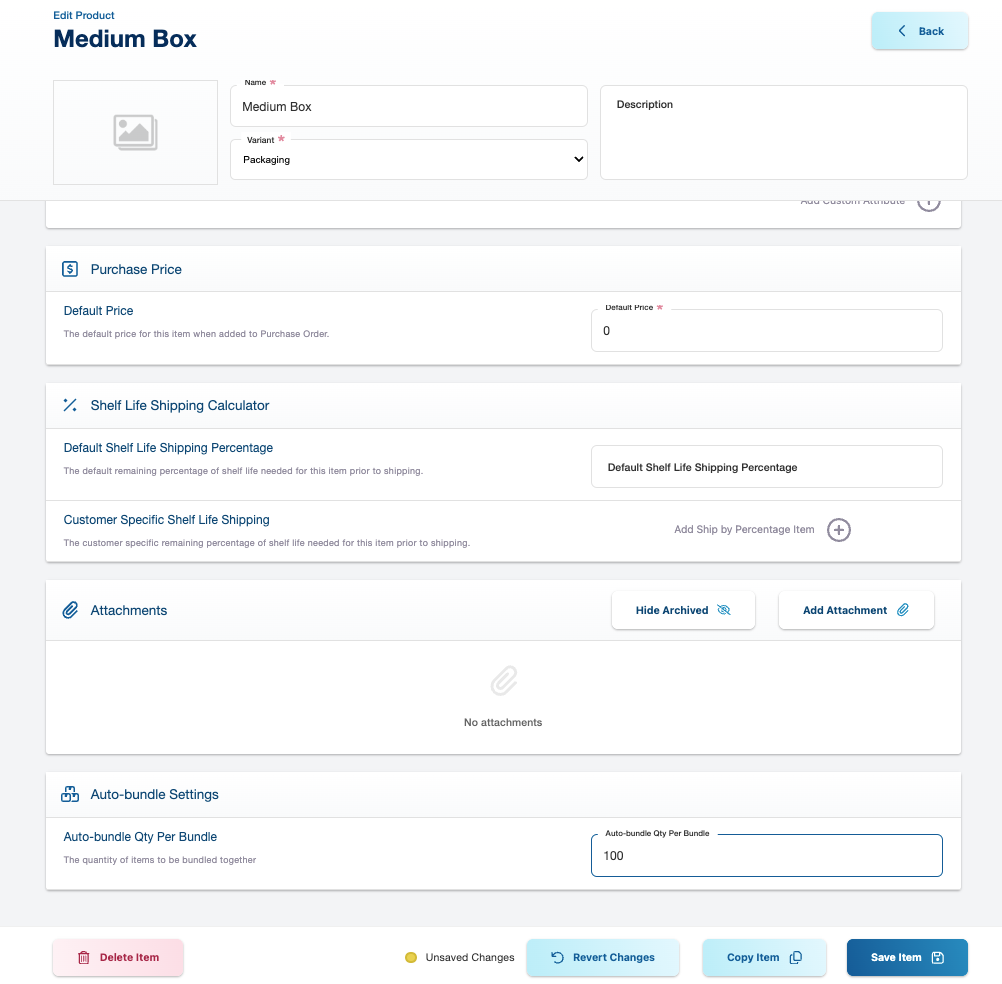Viewport: 1002px width, 984px height.
Task: Click the Auto-bundle Settings boxes icon
Action: pyautogui.click(x=70, y=794)
